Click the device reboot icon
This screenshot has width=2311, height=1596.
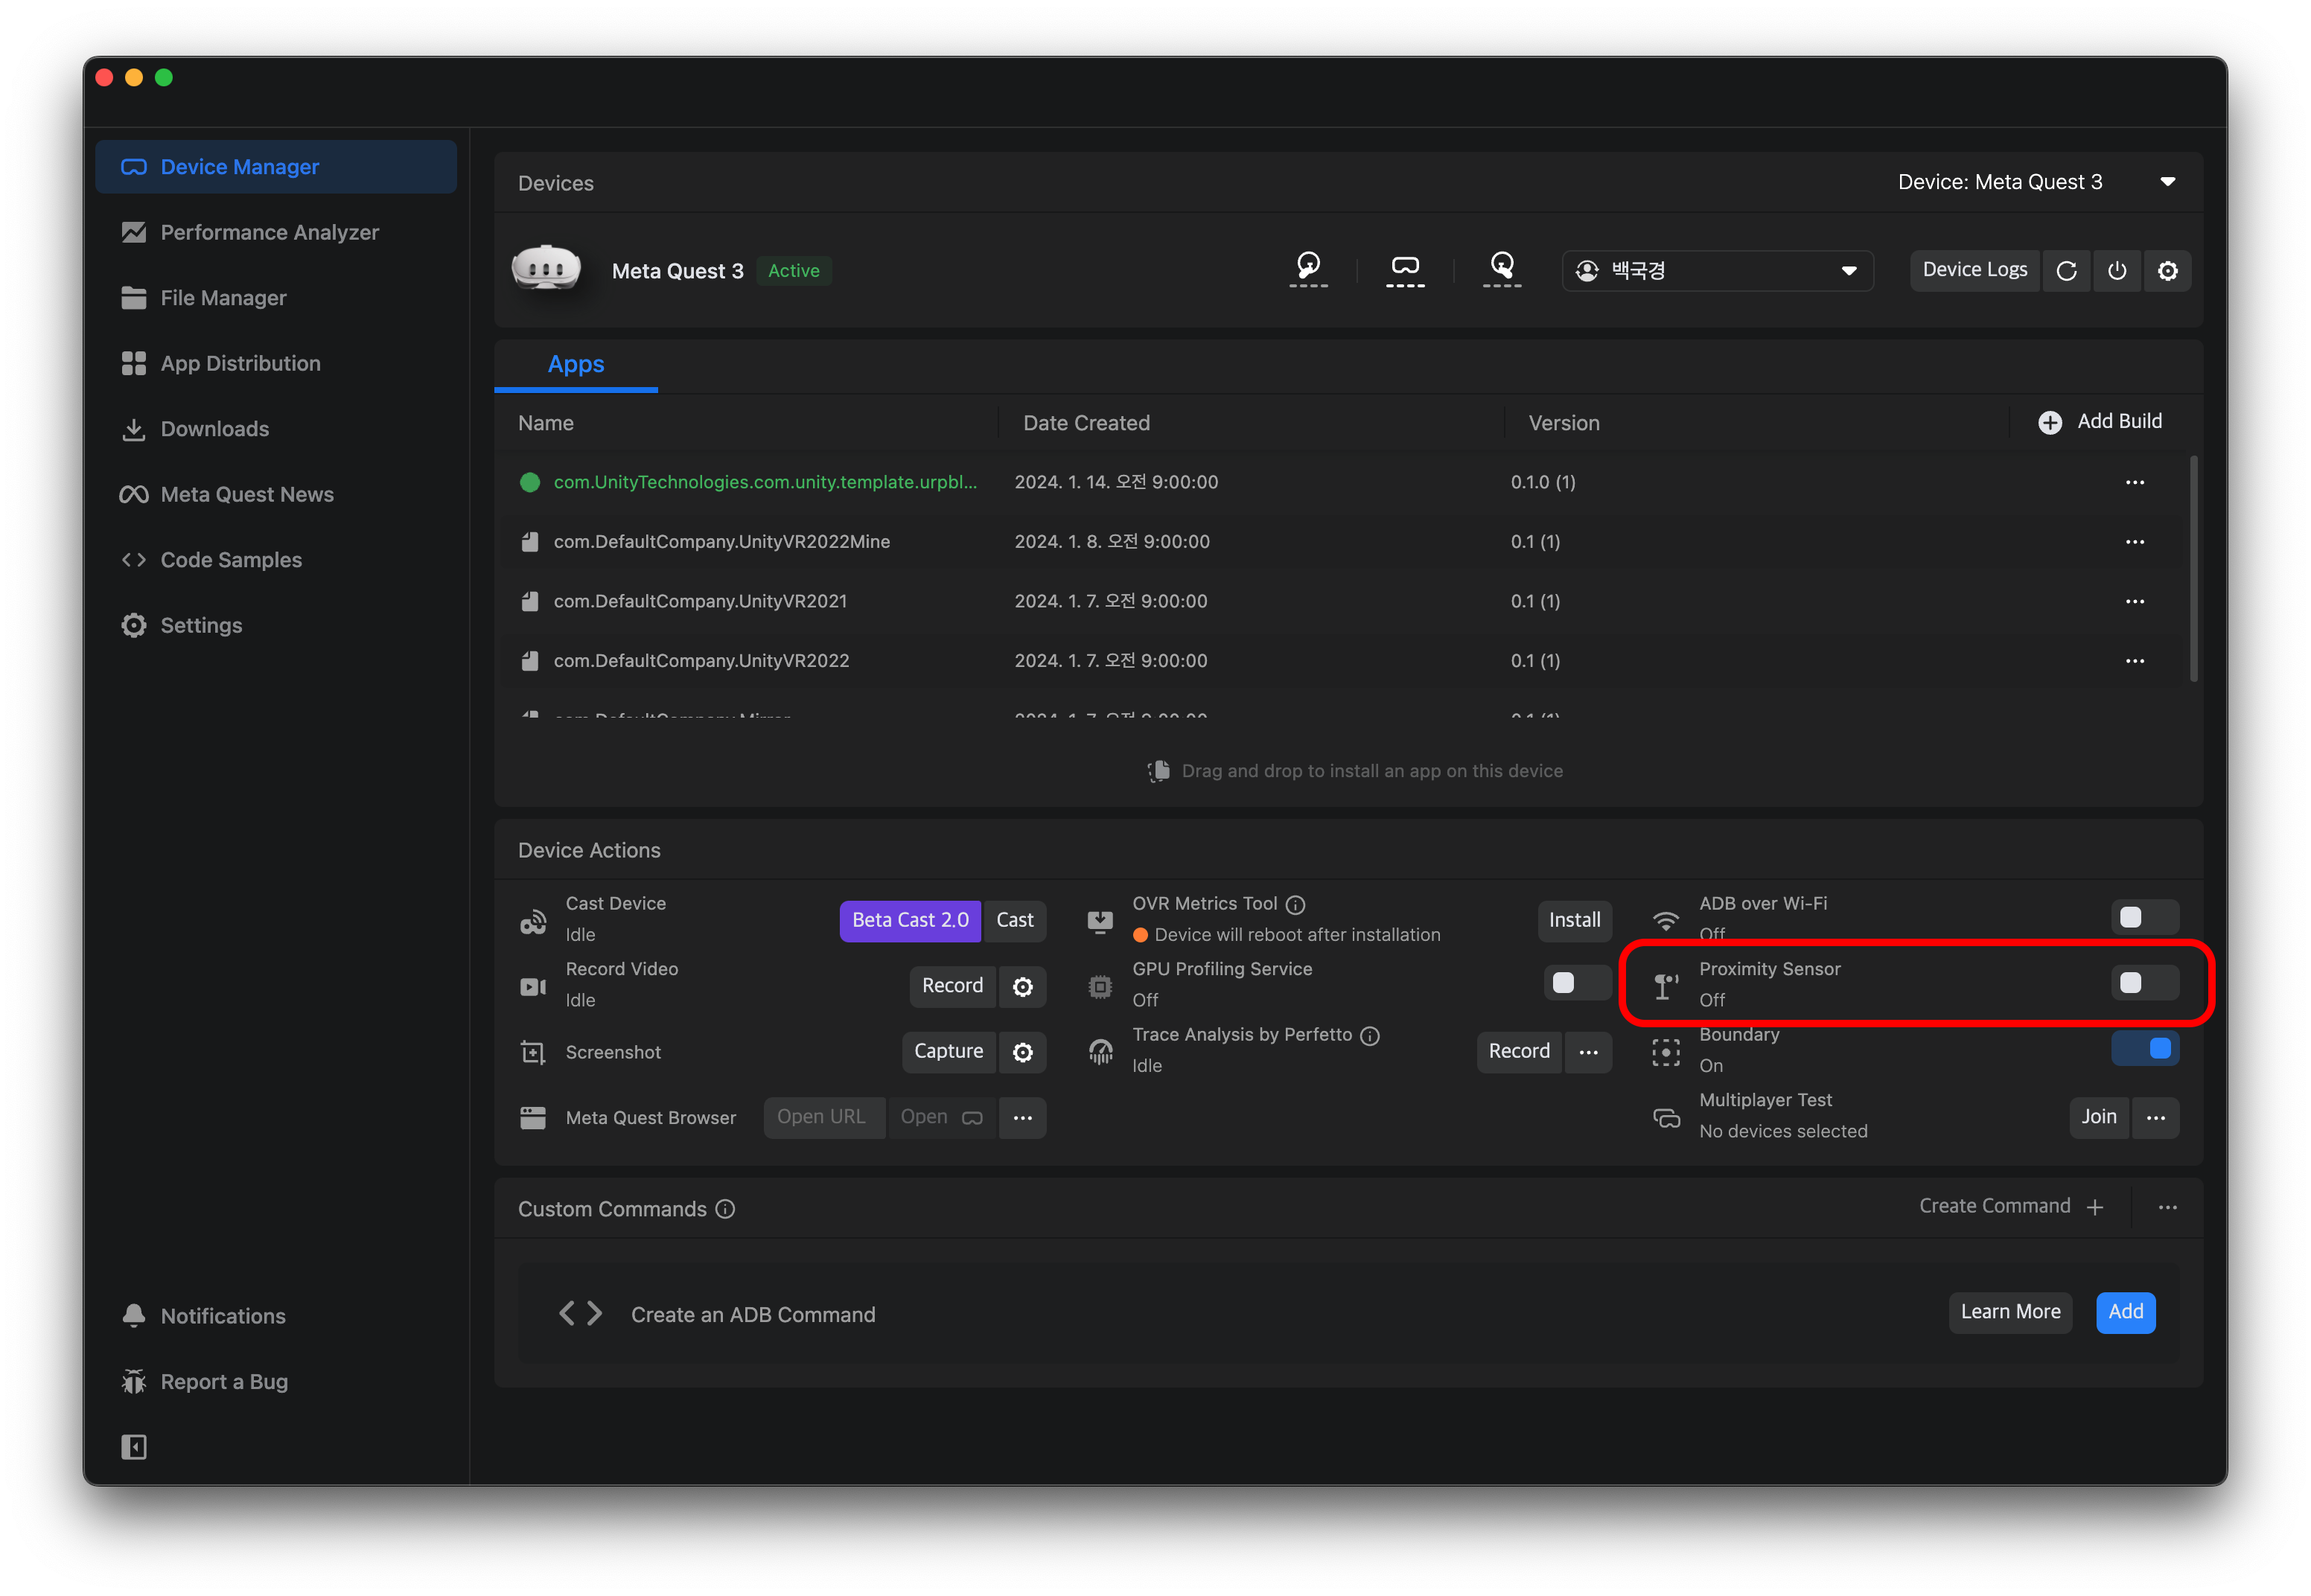tap(2066, 271)
